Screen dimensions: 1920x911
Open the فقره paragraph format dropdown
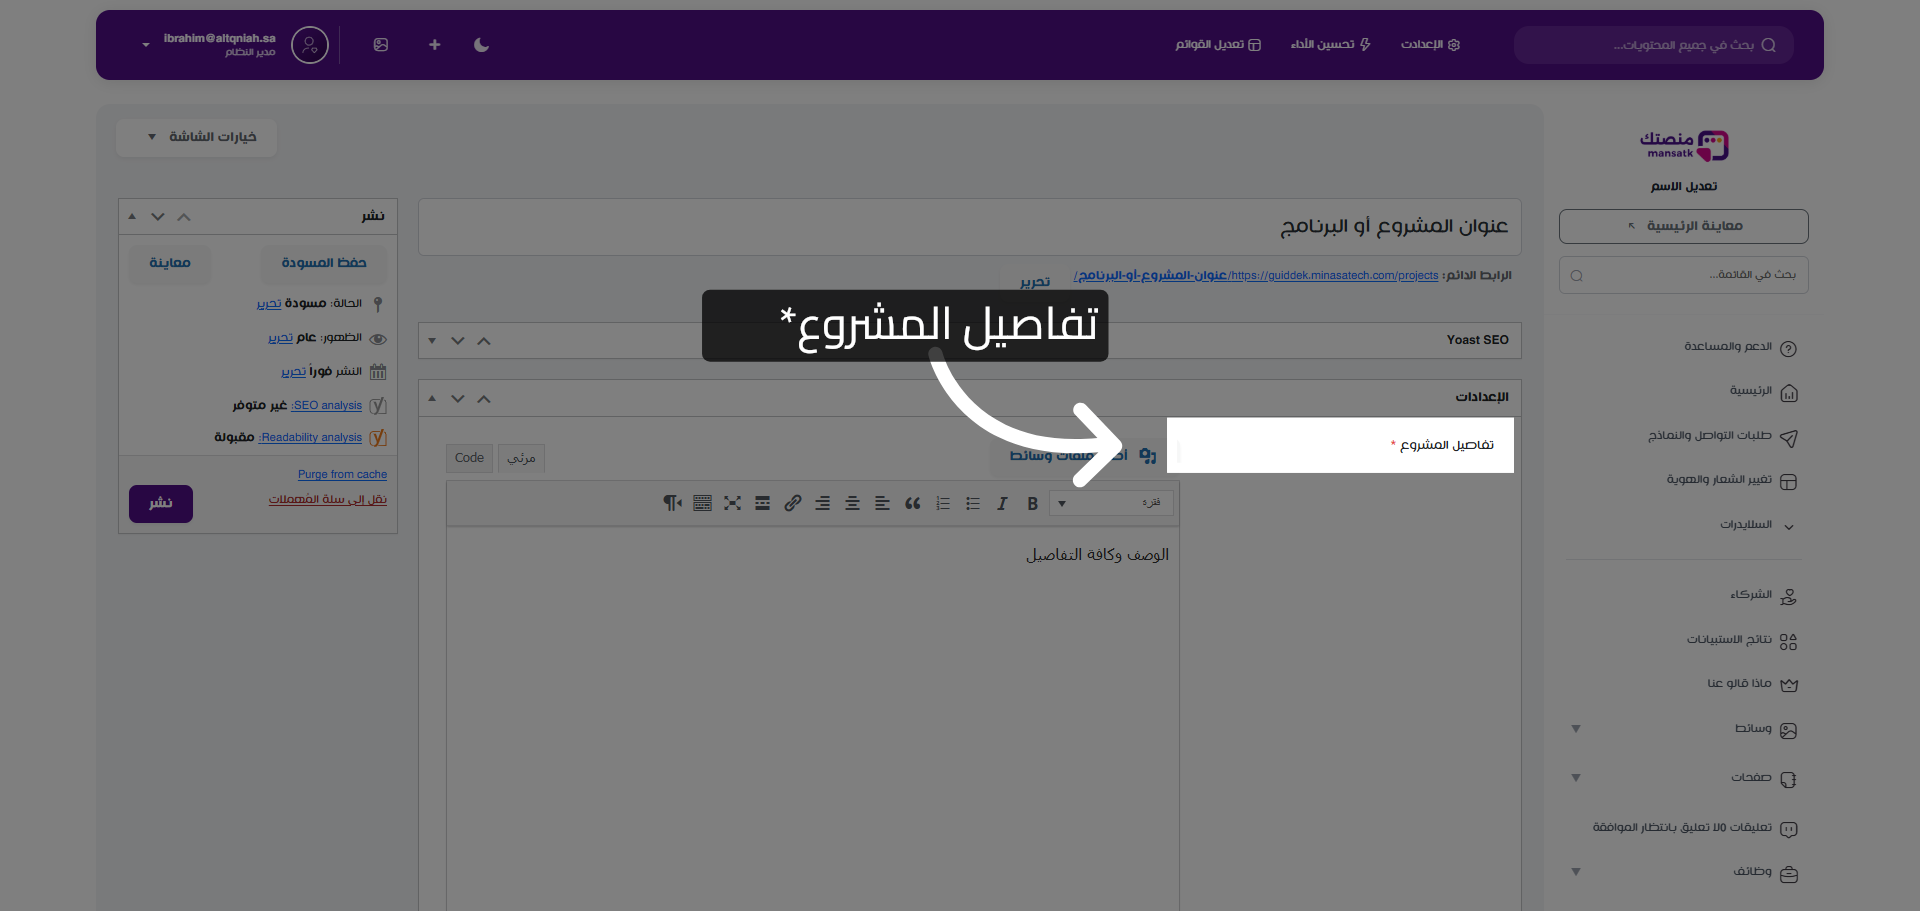(1110, 503)
